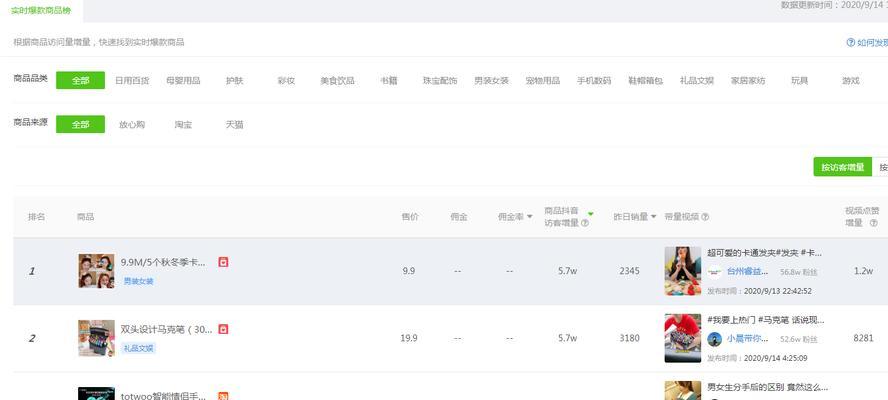
Task: Open the 实时爆款商品榜 tab
Action: 41,11
